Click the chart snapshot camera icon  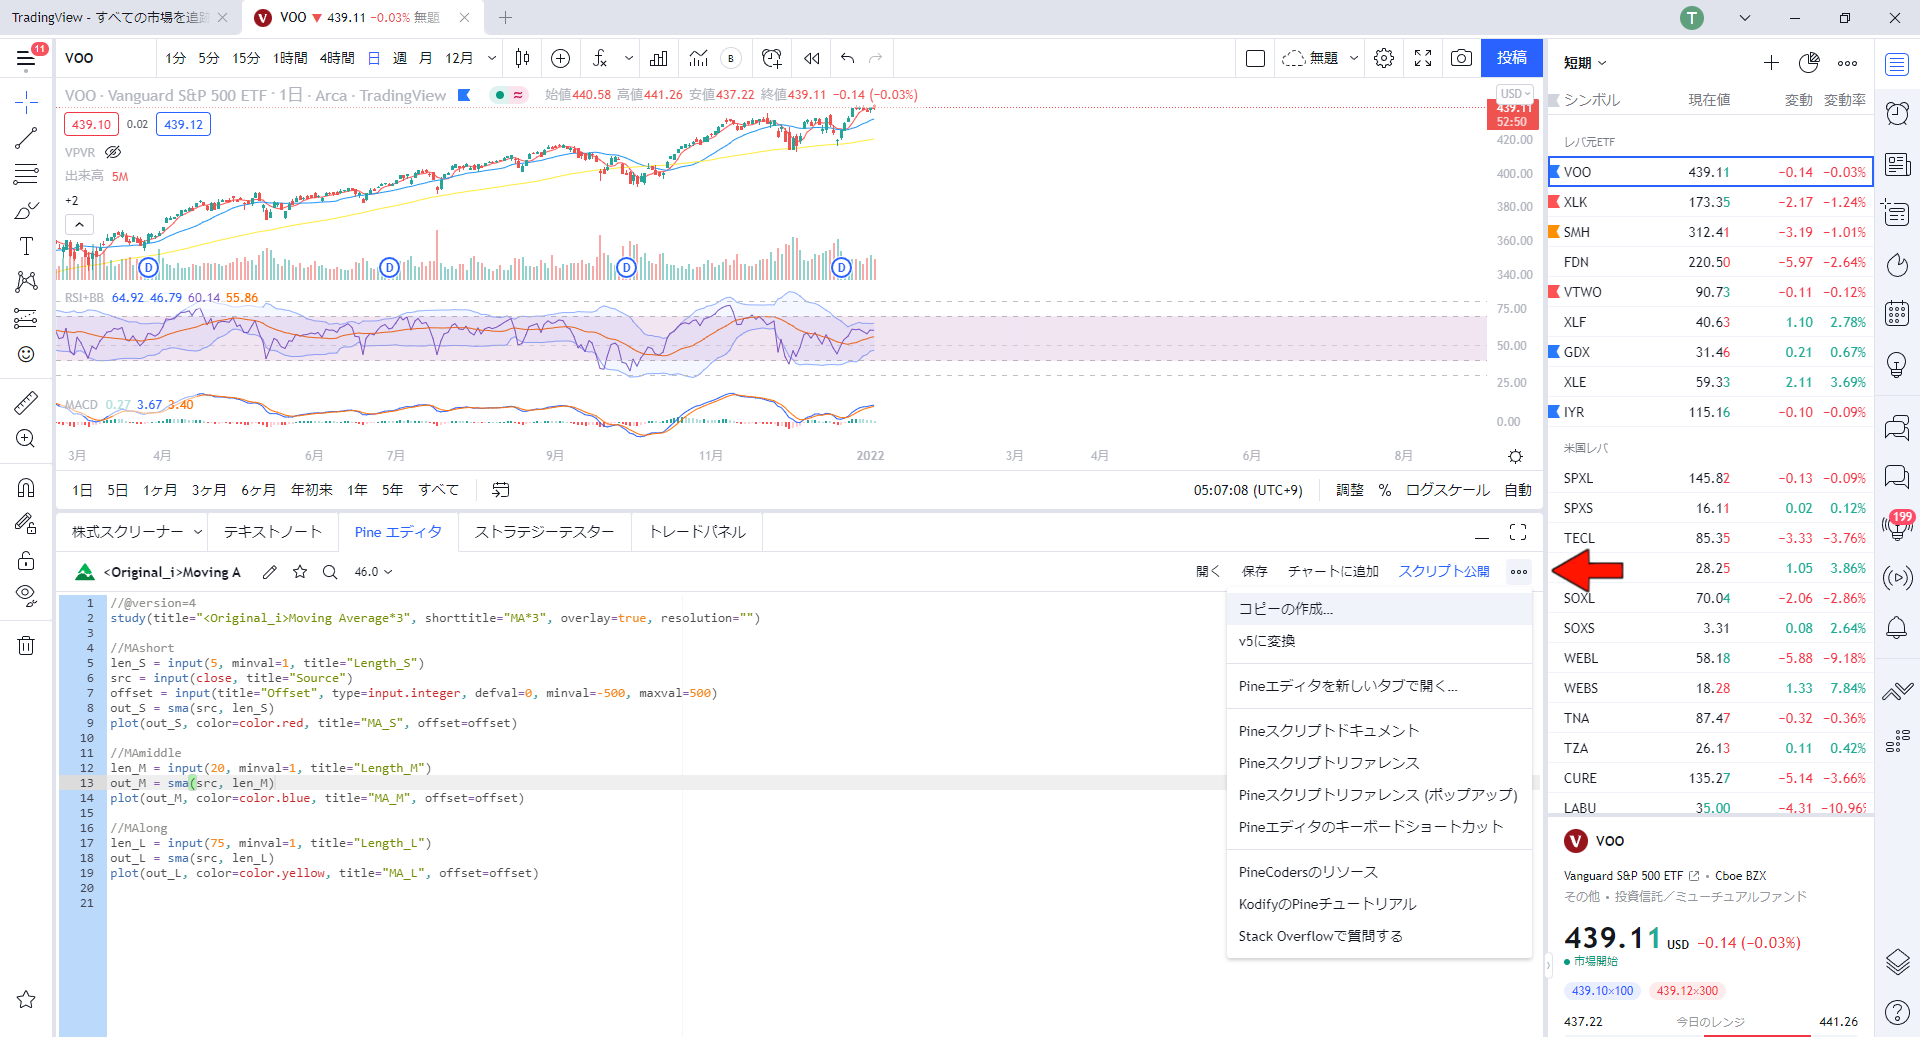click(1461, 59)
